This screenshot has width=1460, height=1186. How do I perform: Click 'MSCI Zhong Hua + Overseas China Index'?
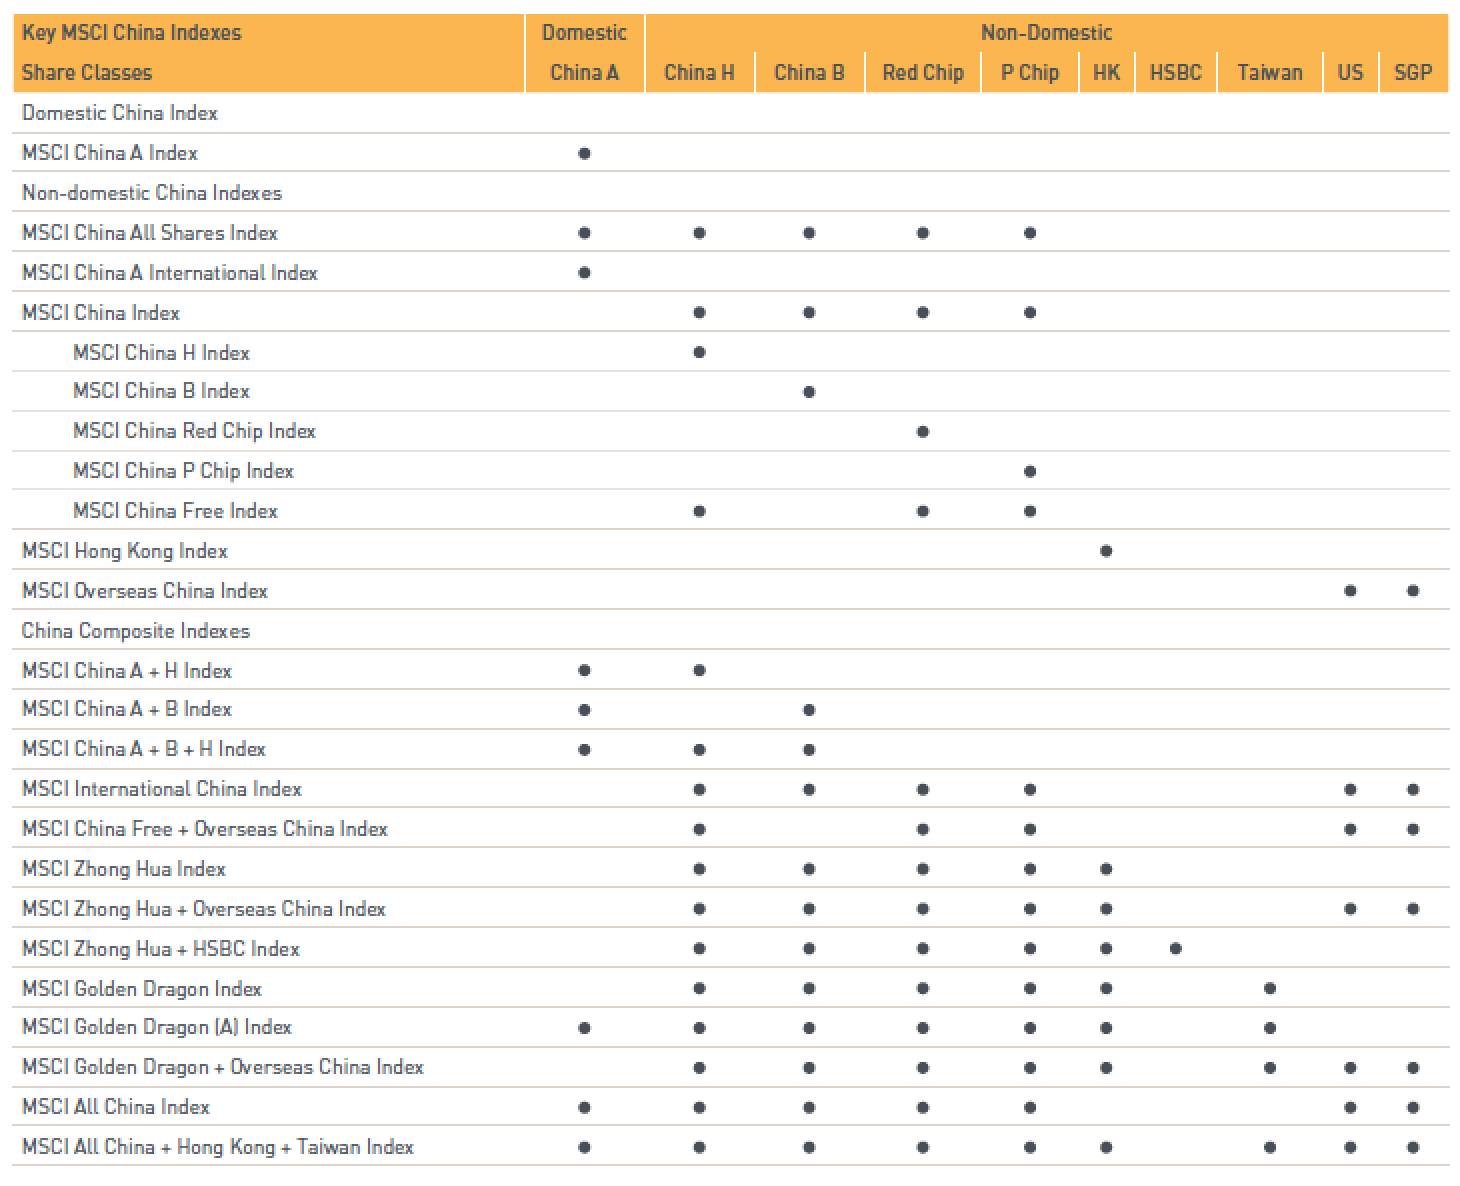[204, 909]
